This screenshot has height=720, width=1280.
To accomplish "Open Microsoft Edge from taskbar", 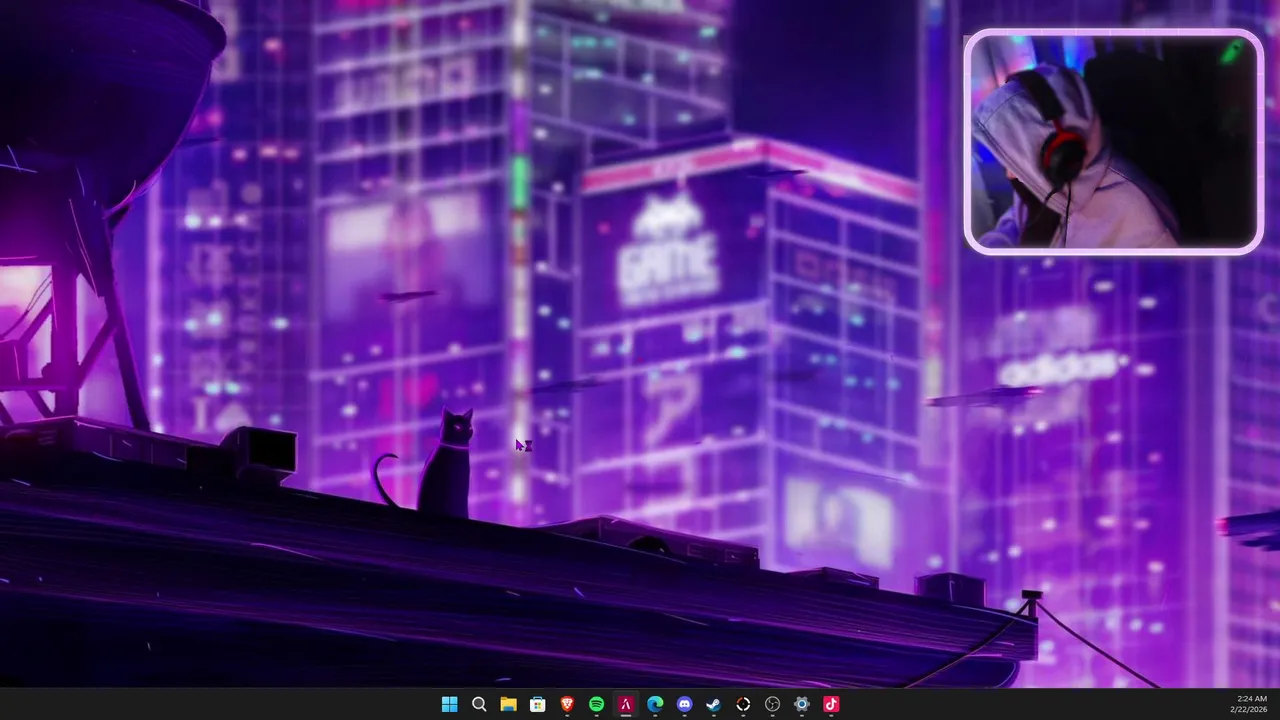I will (x=655, y=704).
